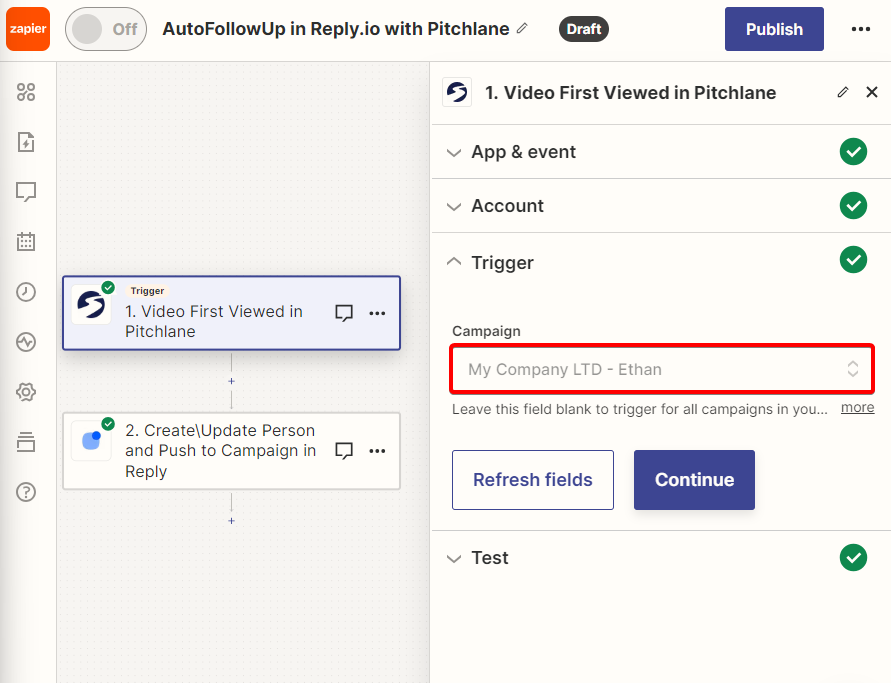This screenshot has width=891, height=683.
Task: Open the history clock icon in sidebar
Action: click(x=26, y=292)
